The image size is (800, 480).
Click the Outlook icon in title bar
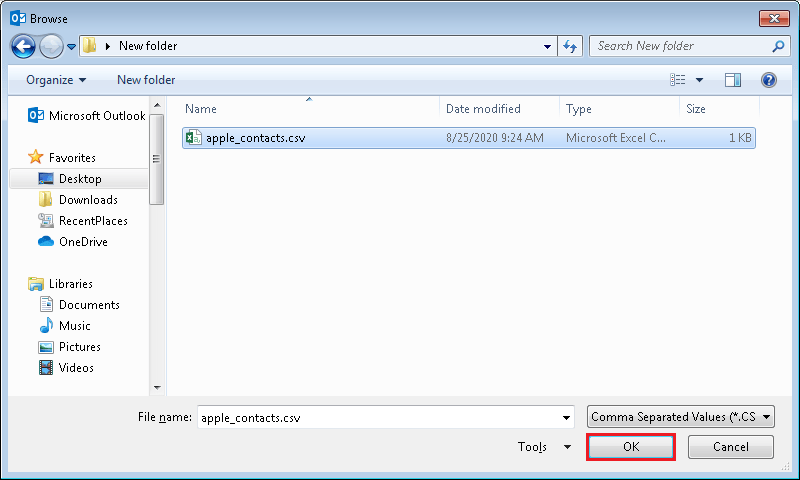point(18,18)
